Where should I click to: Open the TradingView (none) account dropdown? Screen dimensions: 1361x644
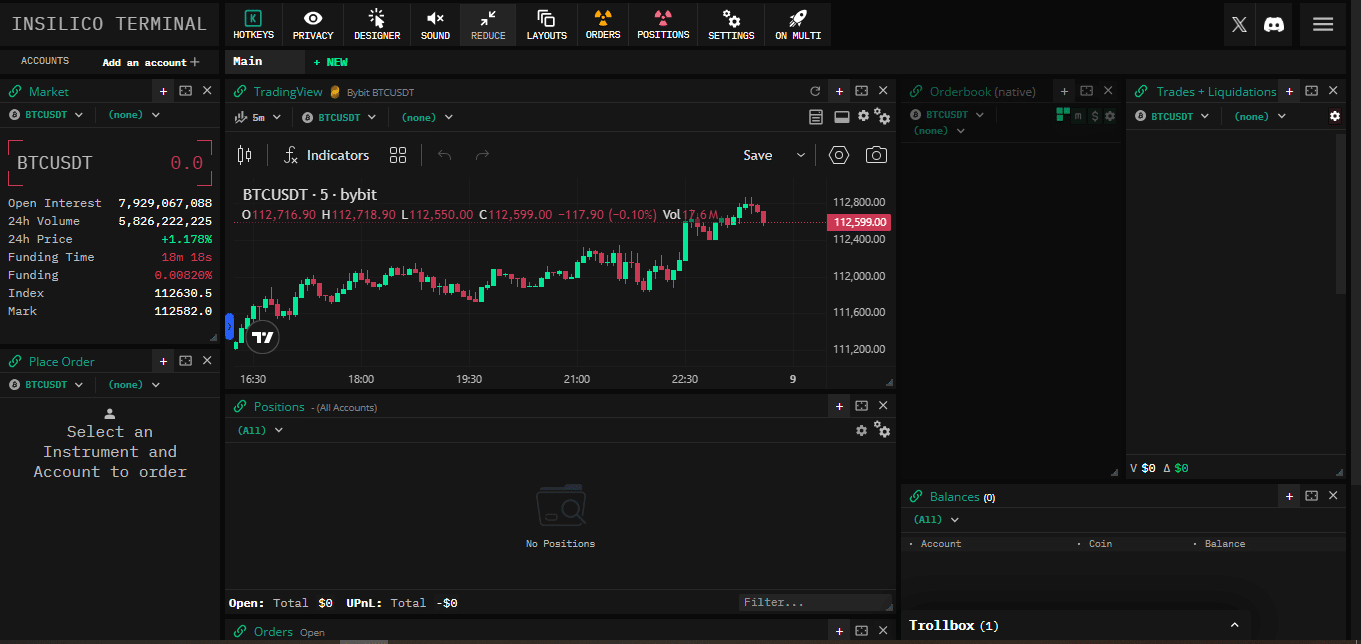click(427, 117)
